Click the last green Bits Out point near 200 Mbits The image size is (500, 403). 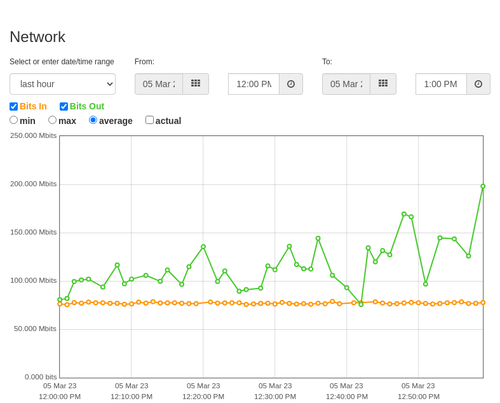coord(483,186)
